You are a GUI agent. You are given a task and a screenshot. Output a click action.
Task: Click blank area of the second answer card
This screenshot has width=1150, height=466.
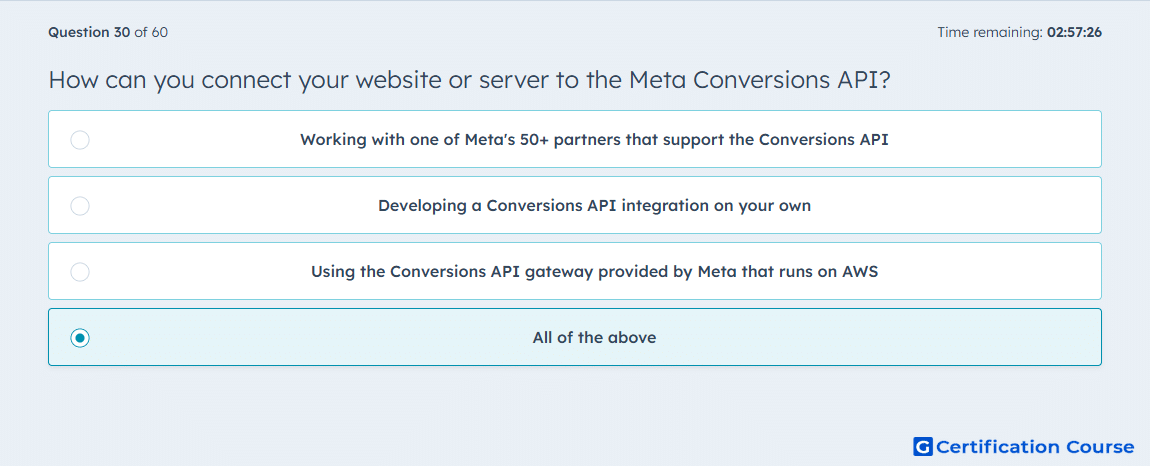pos(953,205)
